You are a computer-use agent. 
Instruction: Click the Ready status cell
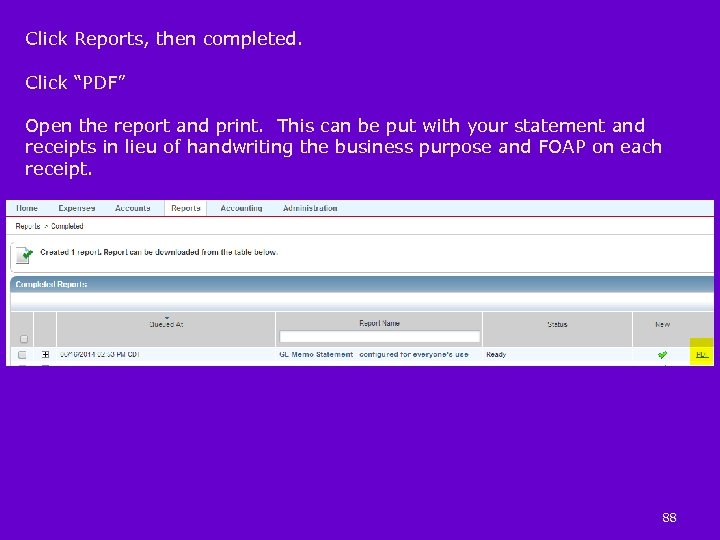click(496, 354)
